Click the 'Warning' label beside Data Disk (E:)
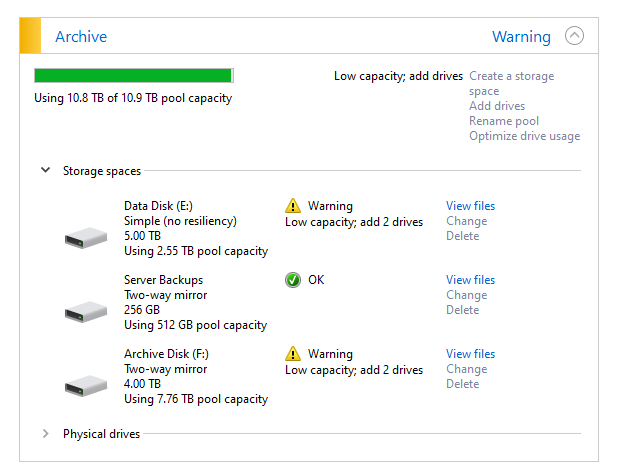Screen dimensions: 618x476 pos(330,206)
